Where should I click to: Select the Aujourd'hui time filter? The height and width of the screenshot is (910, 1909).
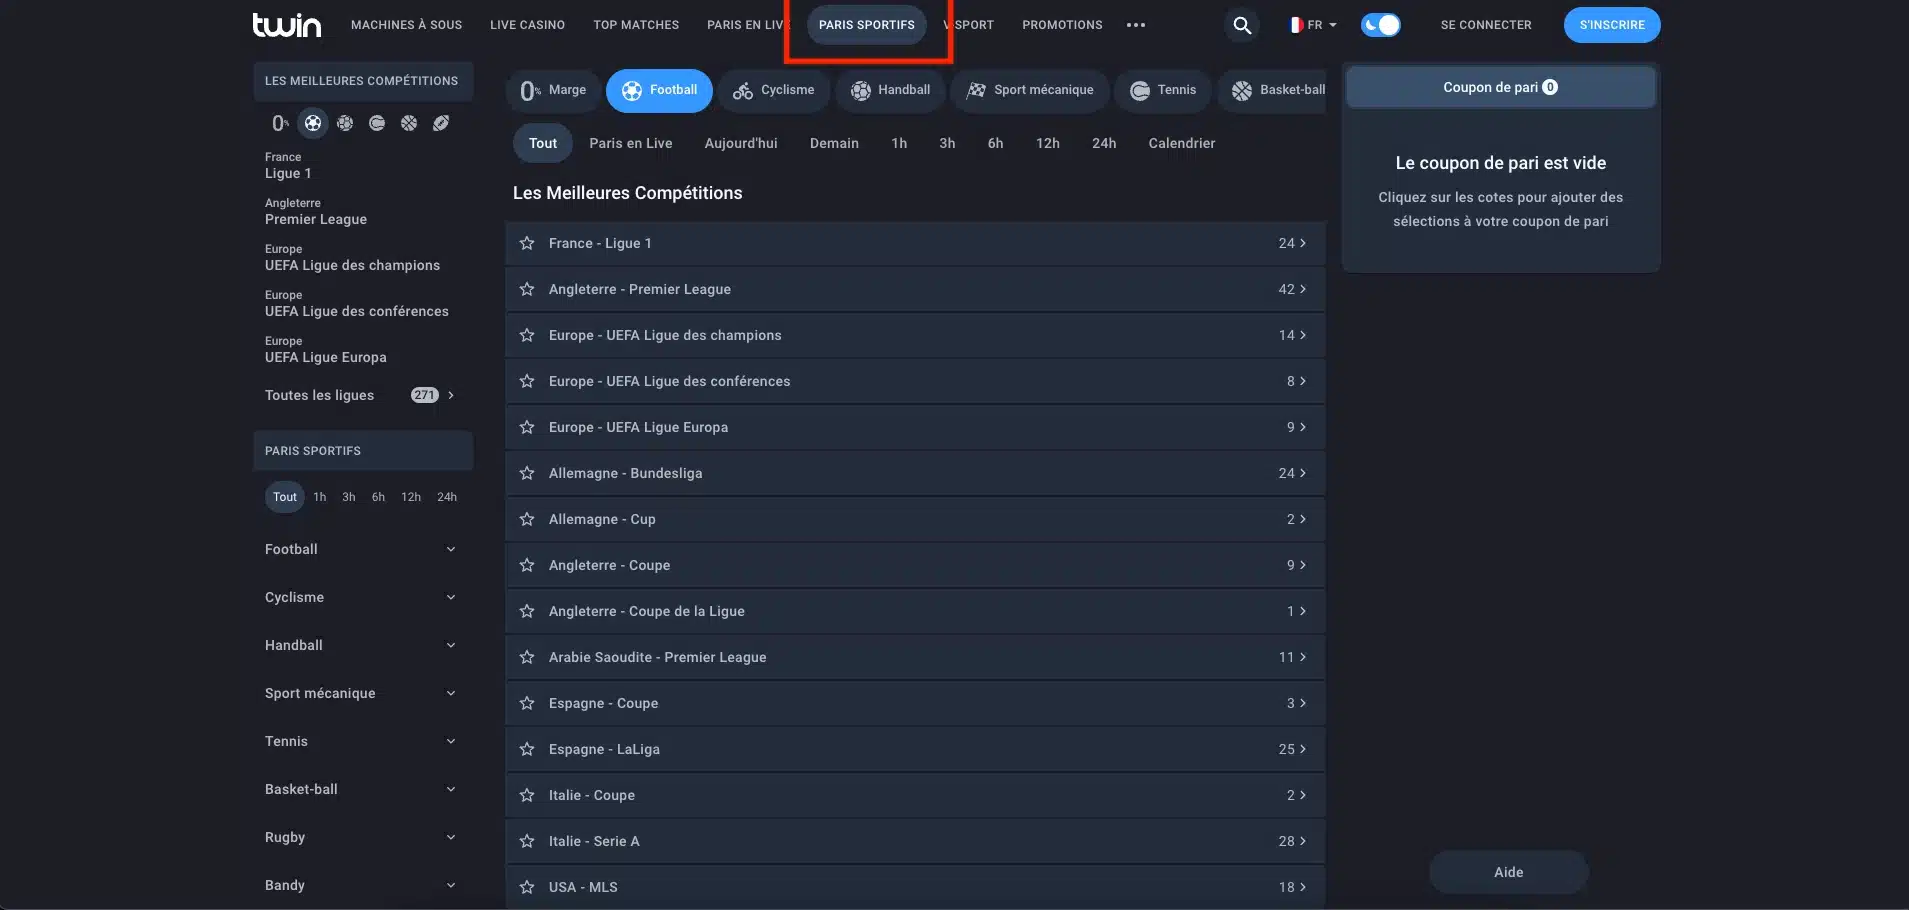pos(741,143)
